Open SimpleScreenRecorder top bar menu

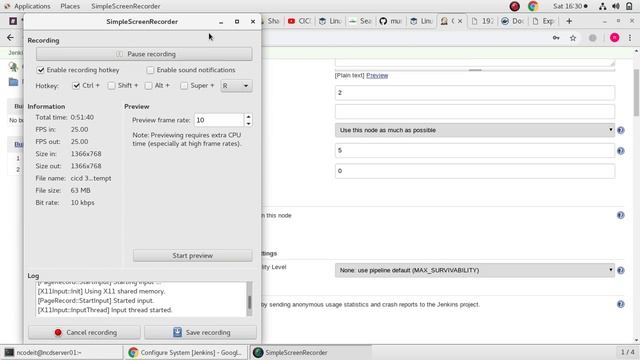tap(126, 6)
